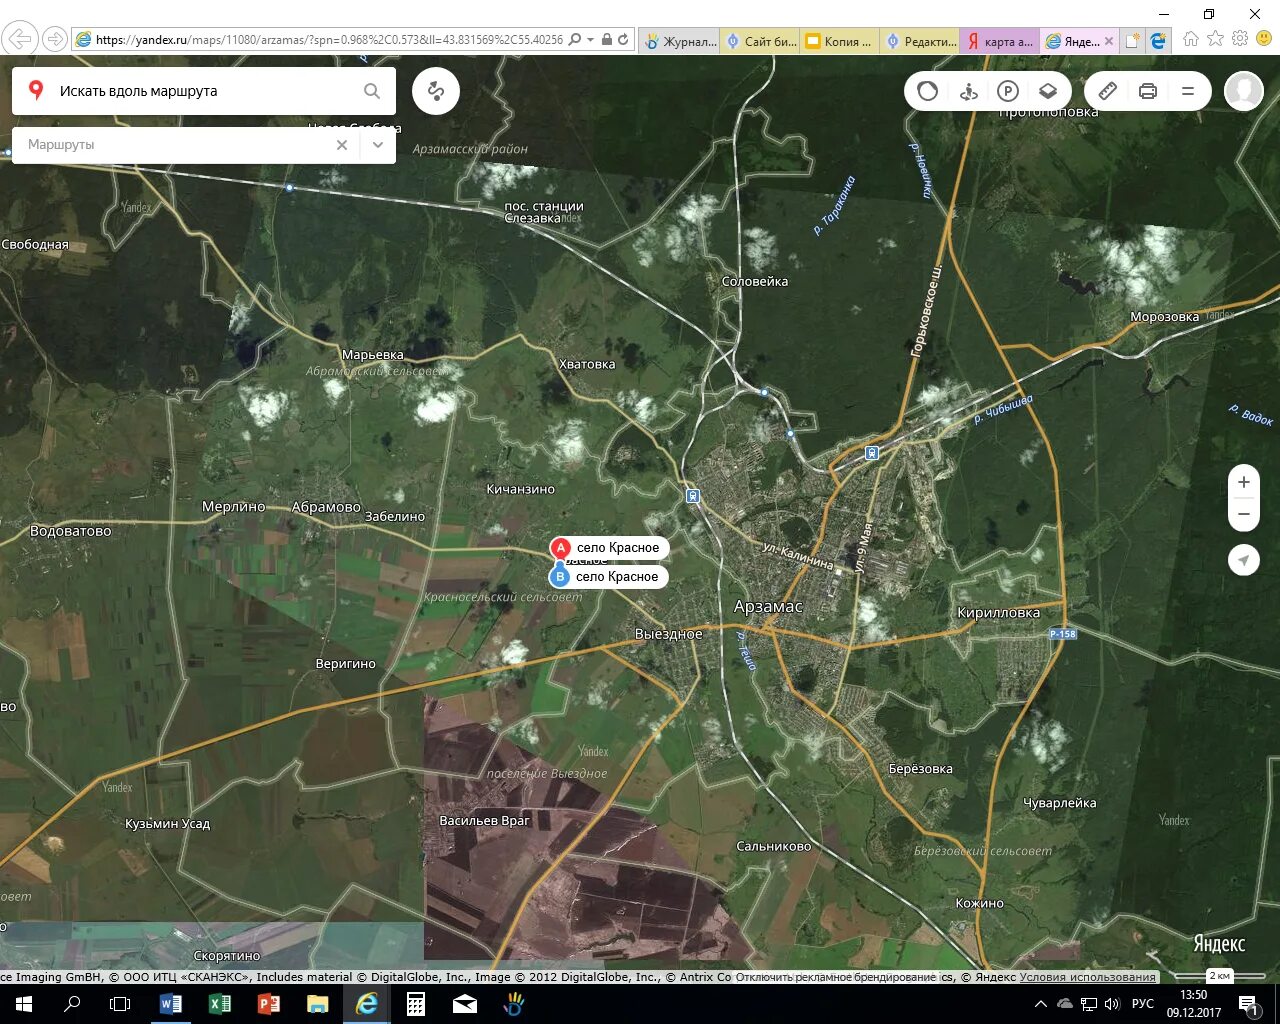1280x1024 pixels.
Task: Click the browser home icon
Action: pos(1191,38)
